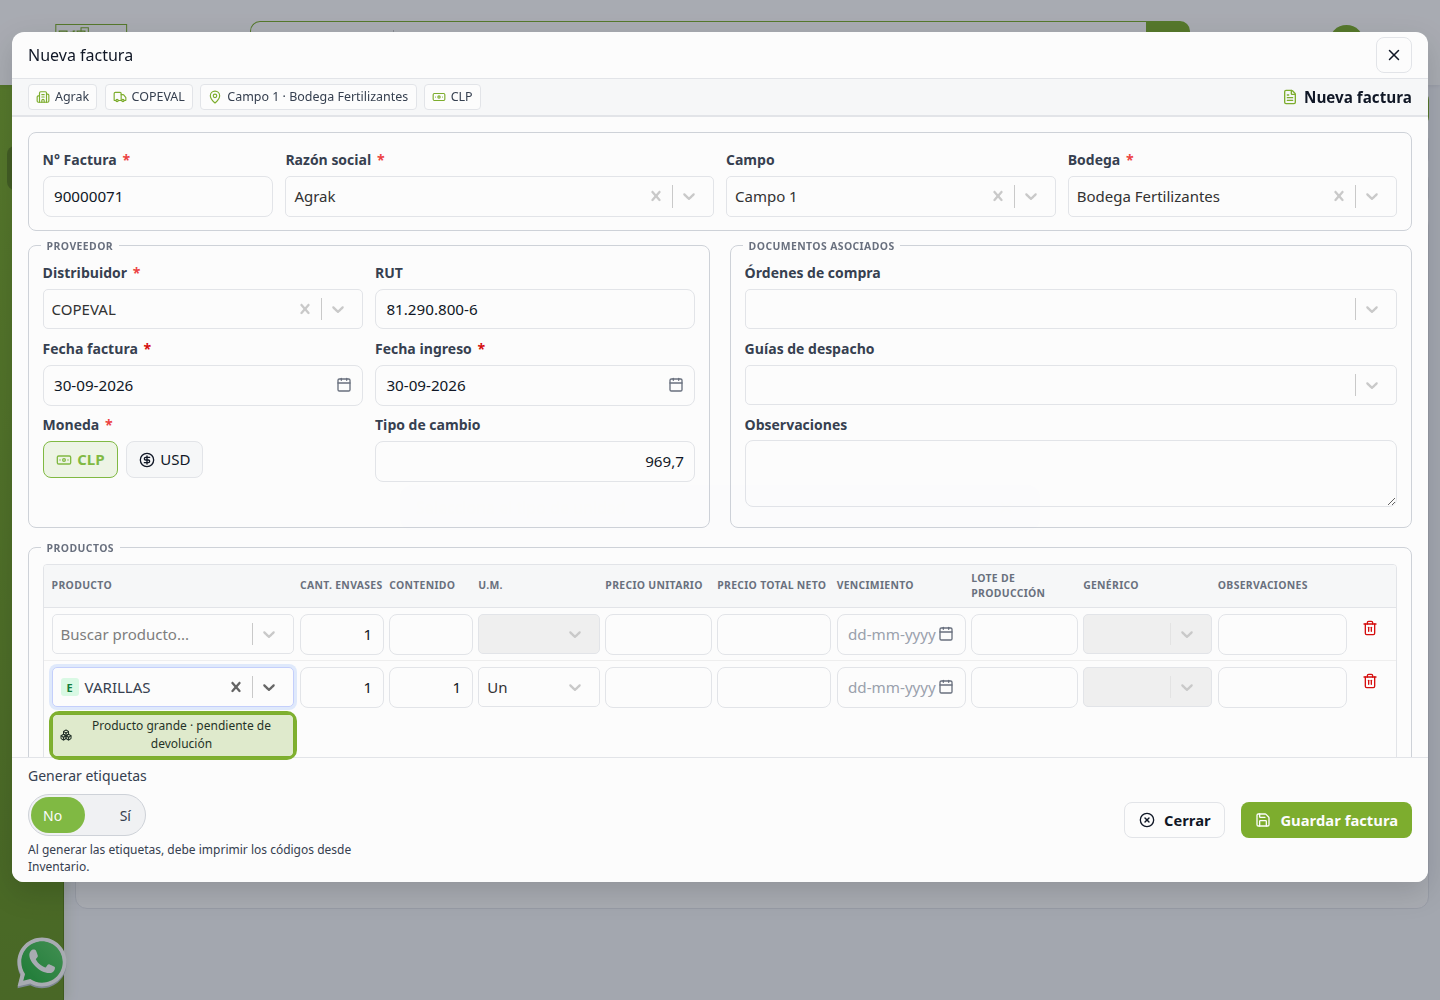Screen dimensions: 1440x1000
Task: Set Generar etiquetas to Sí
Action: point(125,816)
